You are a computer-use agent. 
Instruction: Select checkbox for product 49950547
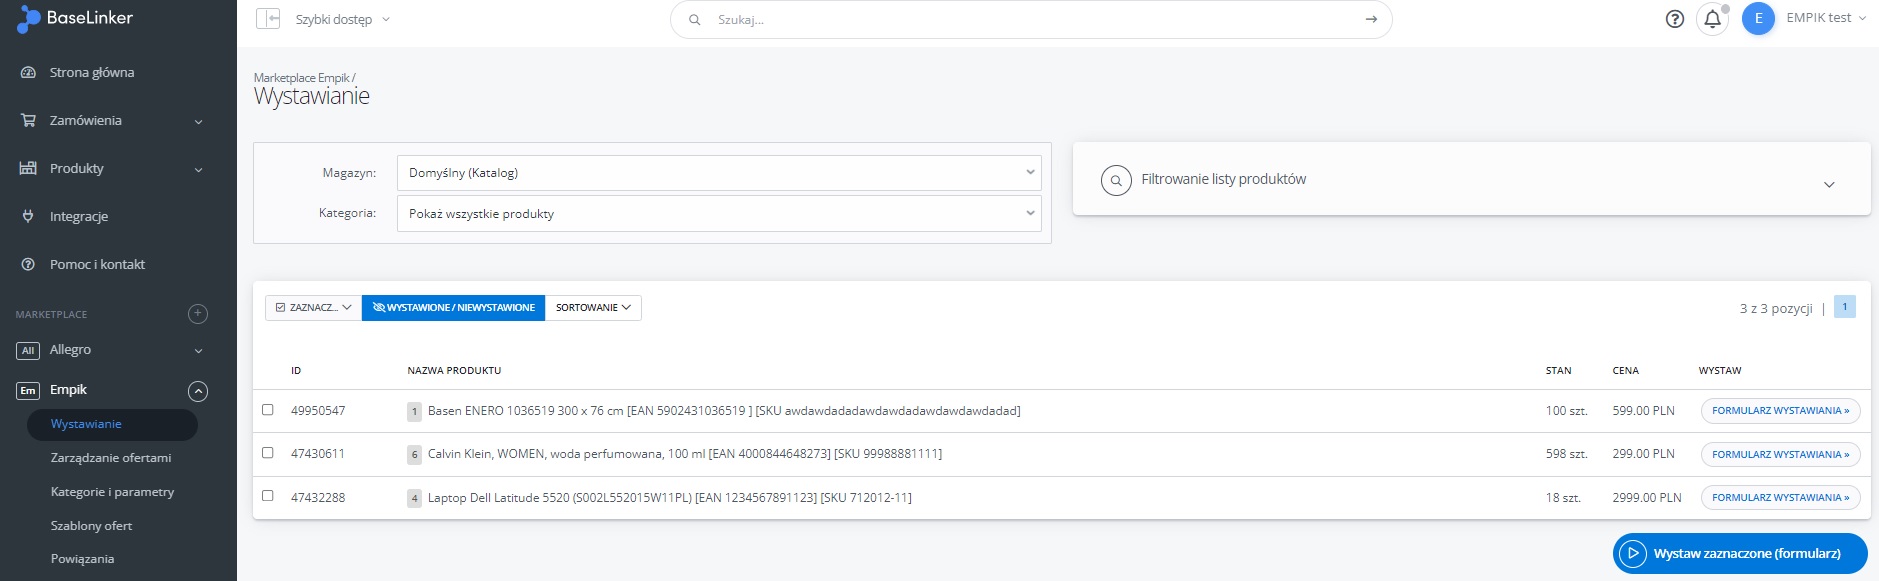click(267, 410)
